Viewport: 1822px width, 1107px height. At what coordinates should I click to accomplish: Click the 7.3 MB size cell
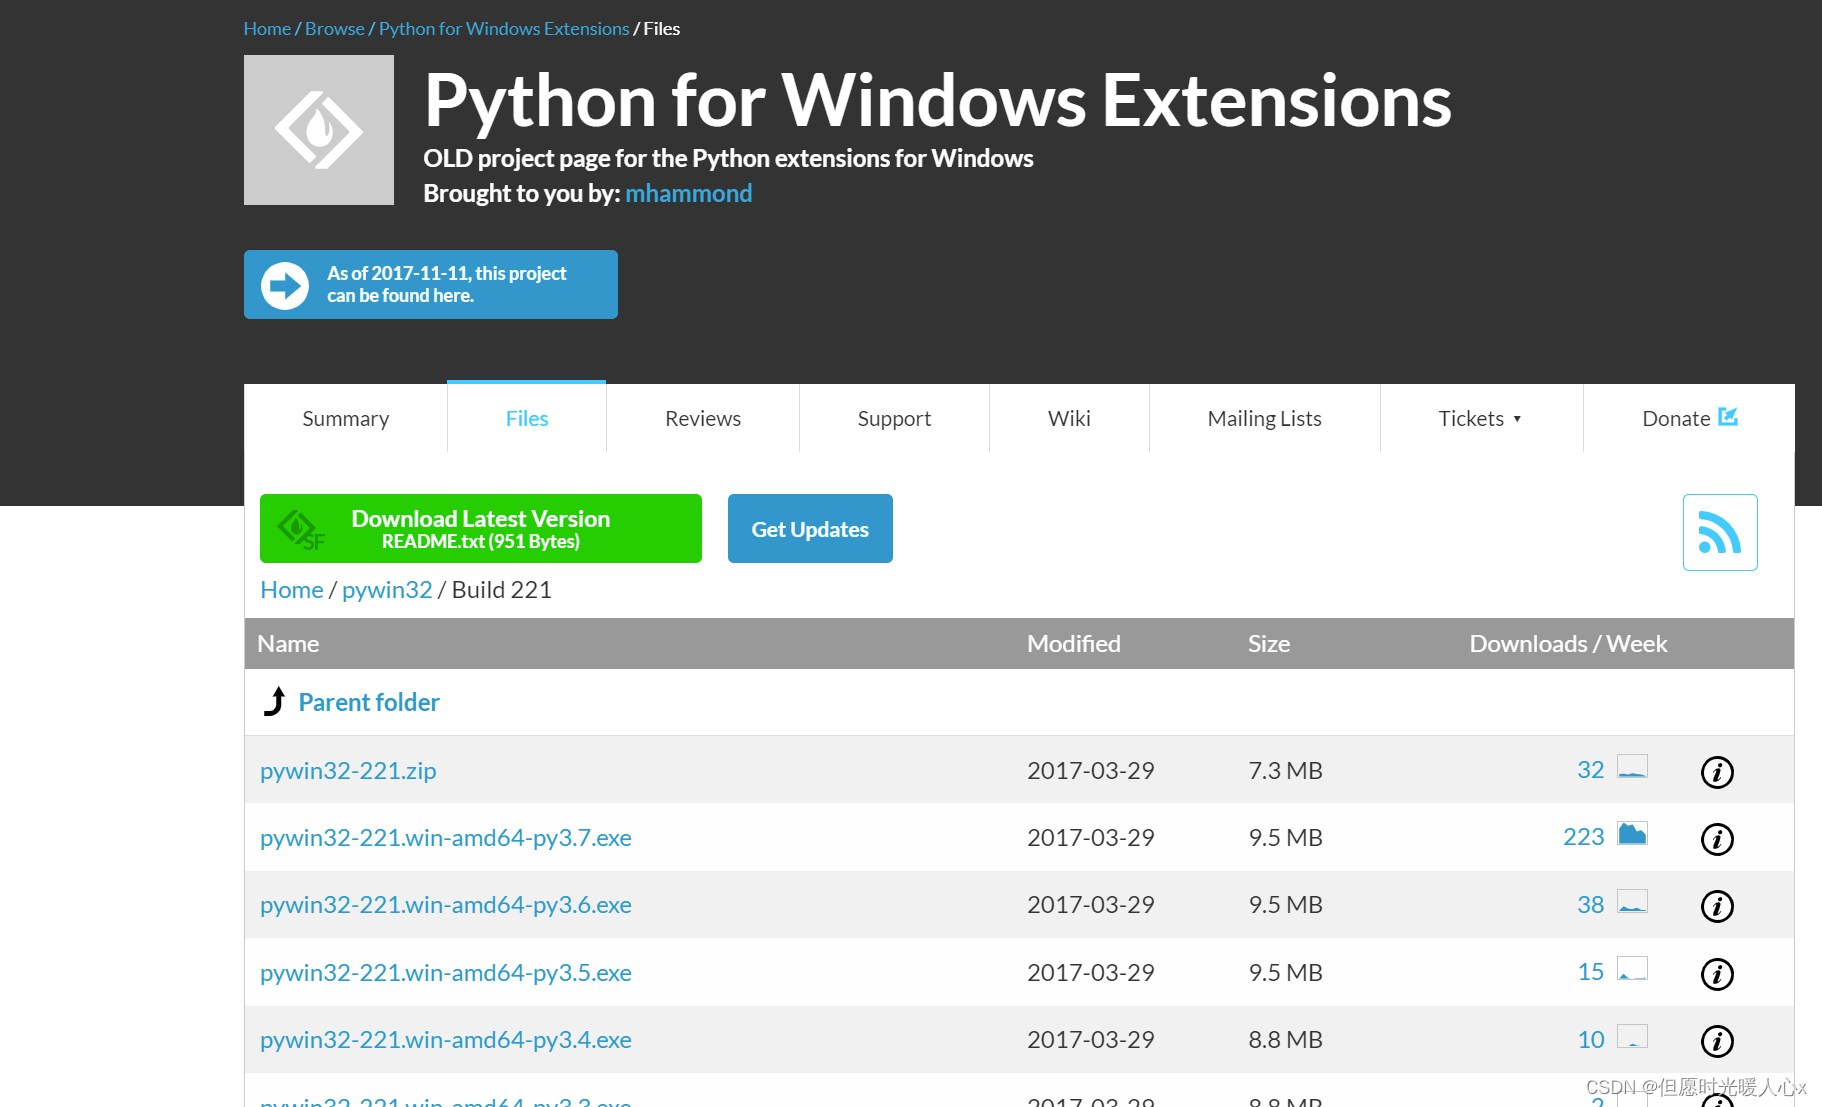click(1285, 770)
